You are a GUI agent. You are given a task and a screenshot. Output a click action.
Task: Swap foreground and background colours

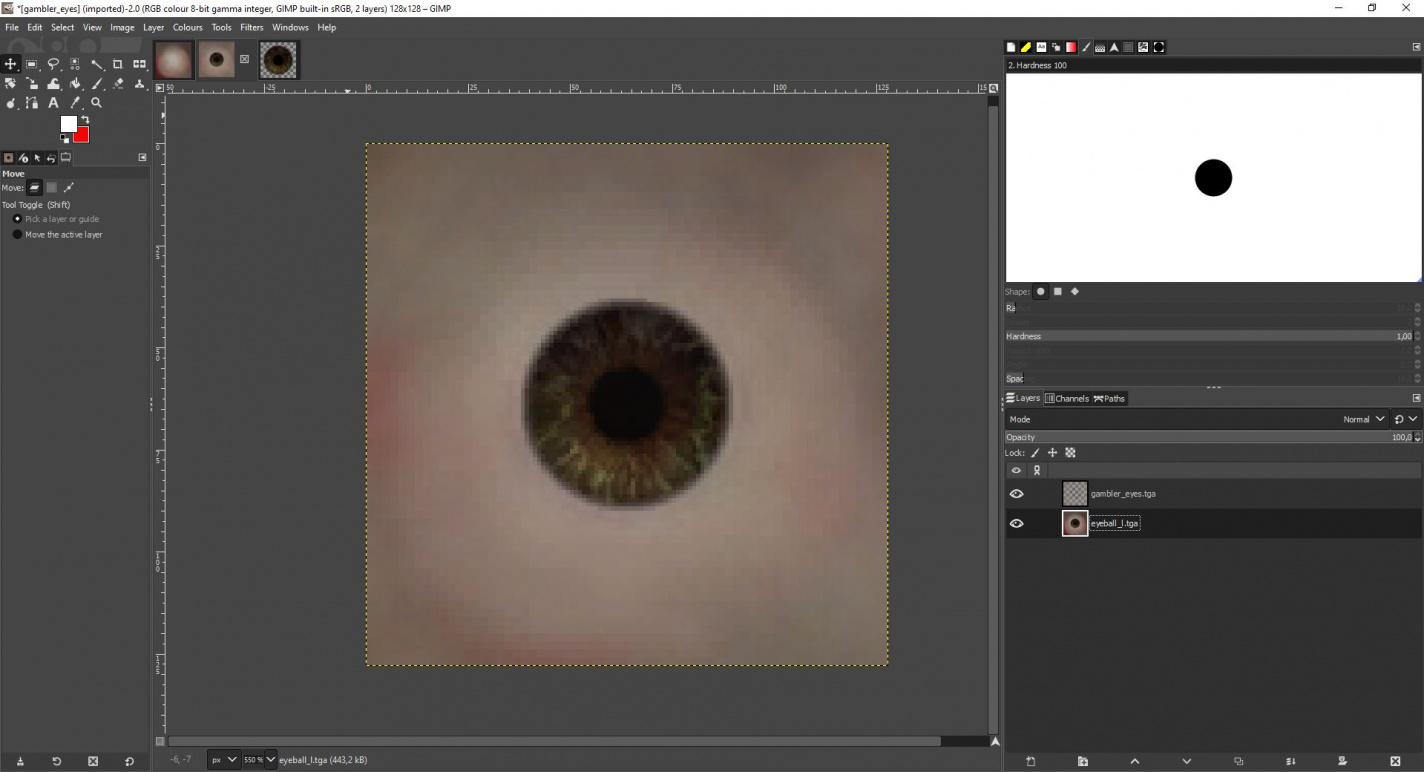pyautogui.click(x=85, y=120)
